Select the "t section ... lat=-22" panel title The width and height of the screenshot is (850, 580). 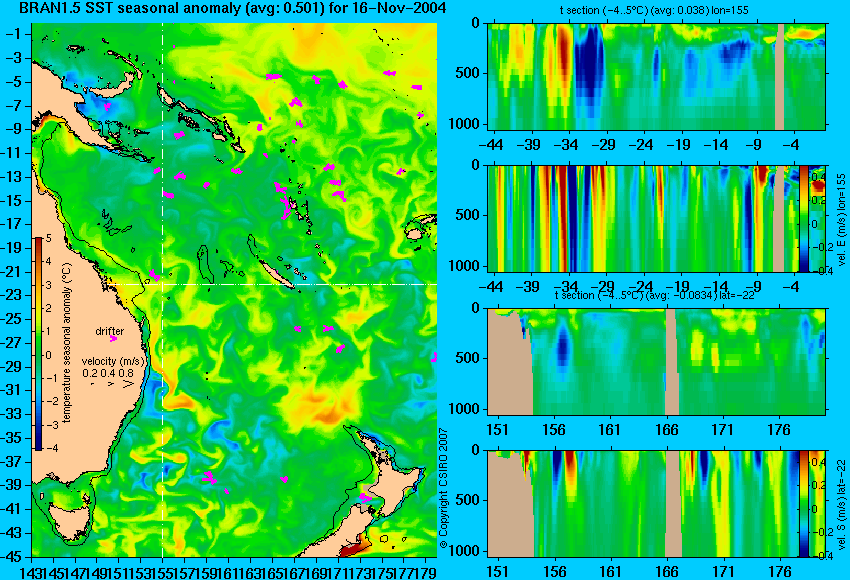654,295
